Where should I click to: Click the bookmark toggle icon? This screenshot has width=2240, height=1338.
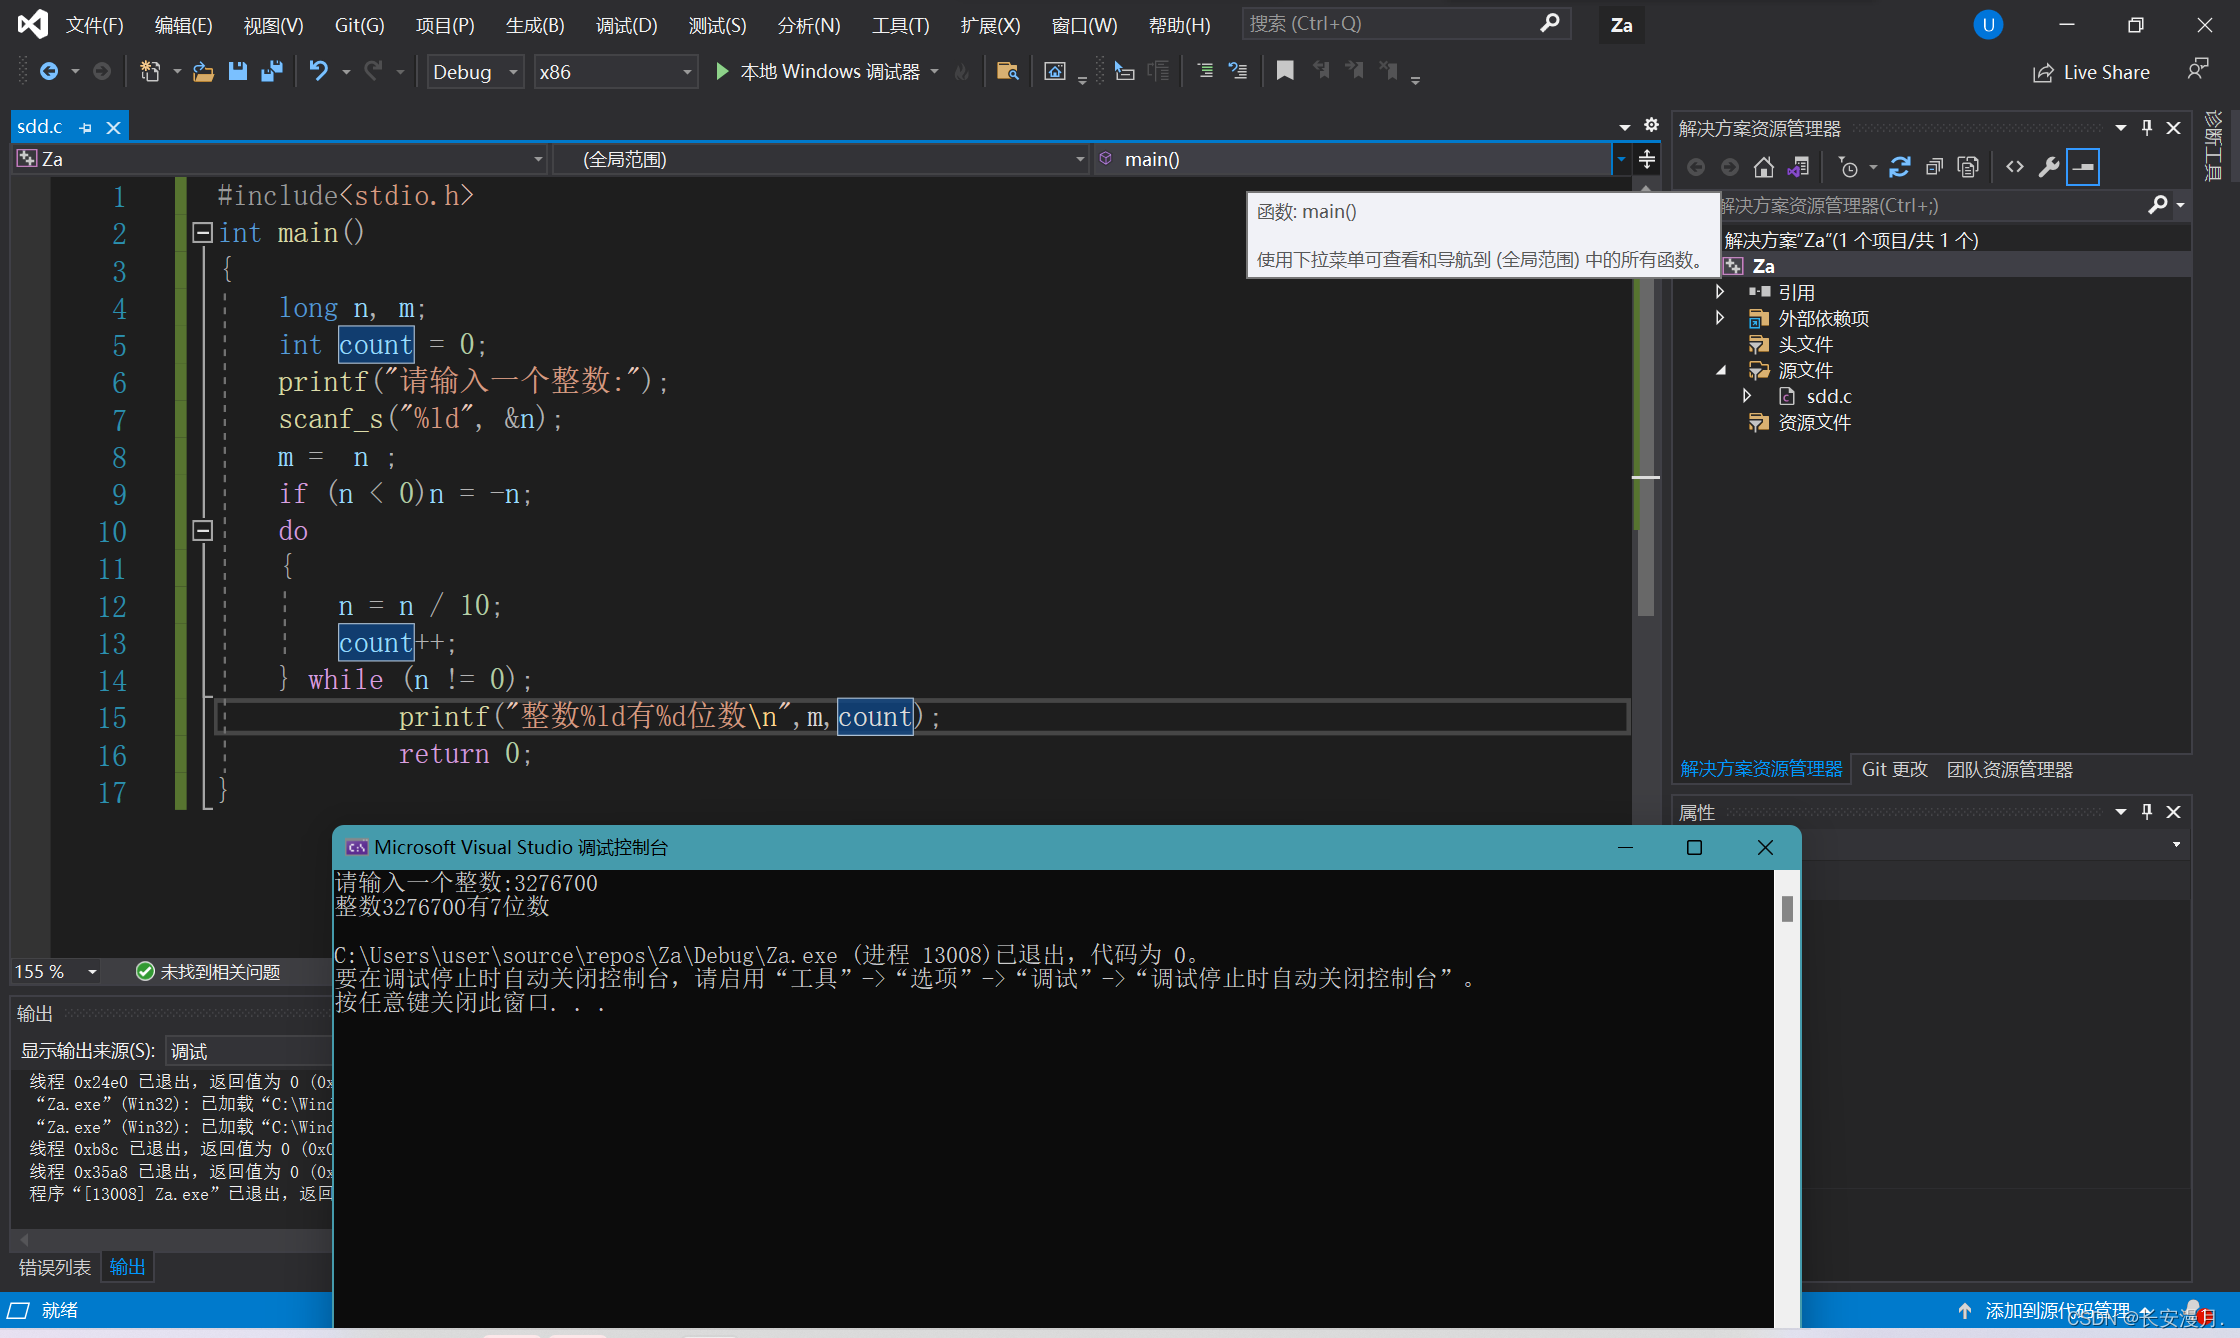[1285, 71]
